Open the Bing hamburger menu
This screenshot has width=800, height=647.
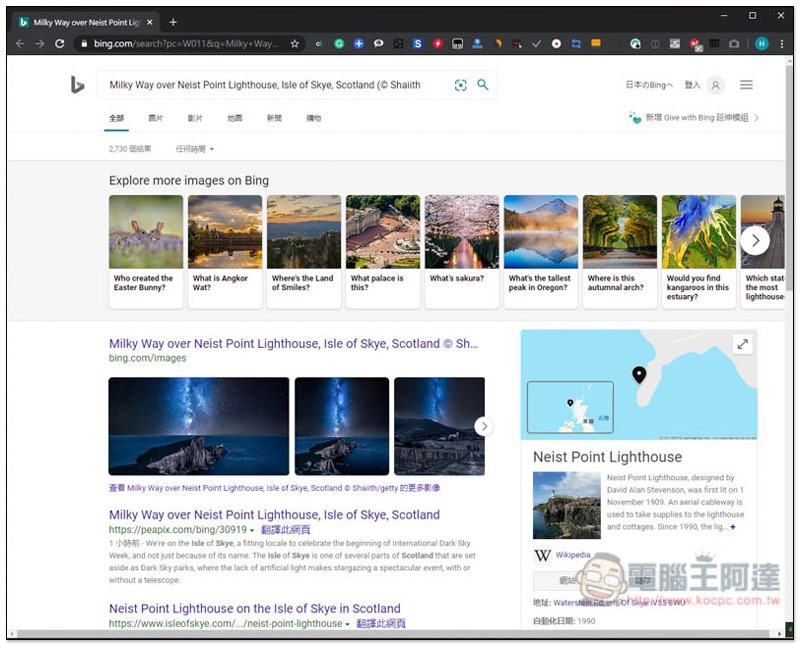[746, 86]
